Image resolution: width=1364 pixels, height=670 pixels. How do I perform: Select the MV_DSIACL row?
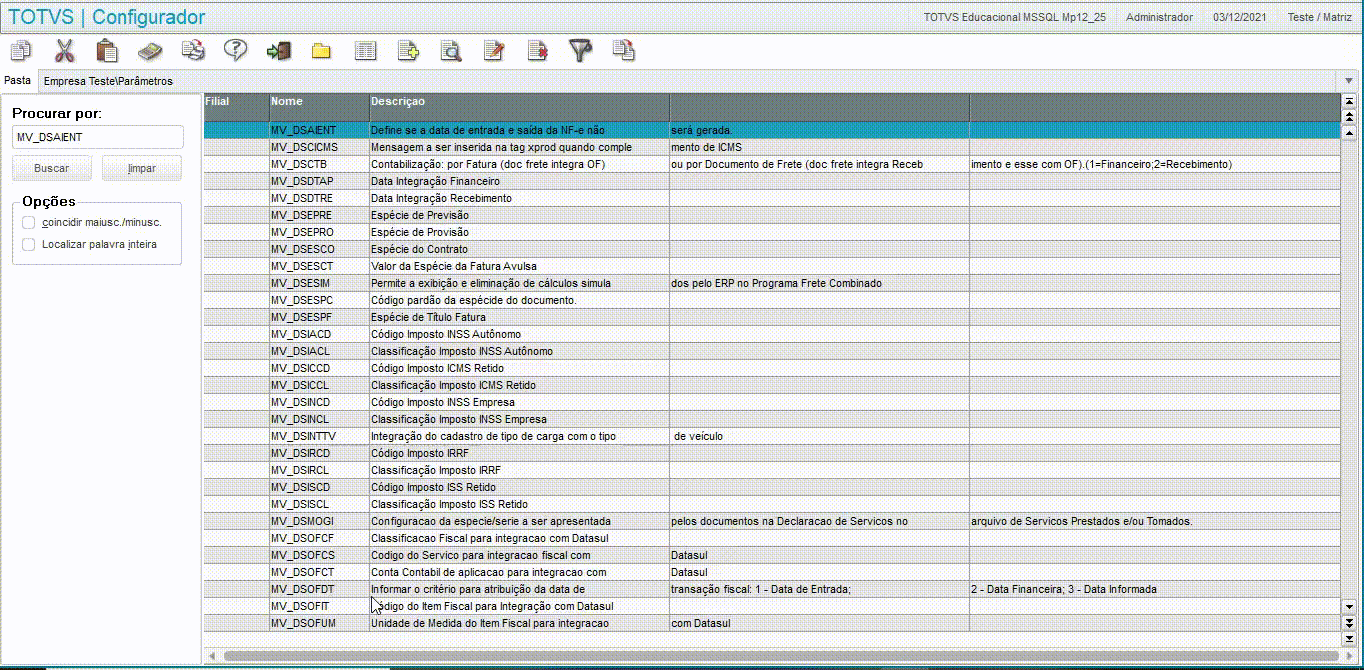[x=772, y=351]
